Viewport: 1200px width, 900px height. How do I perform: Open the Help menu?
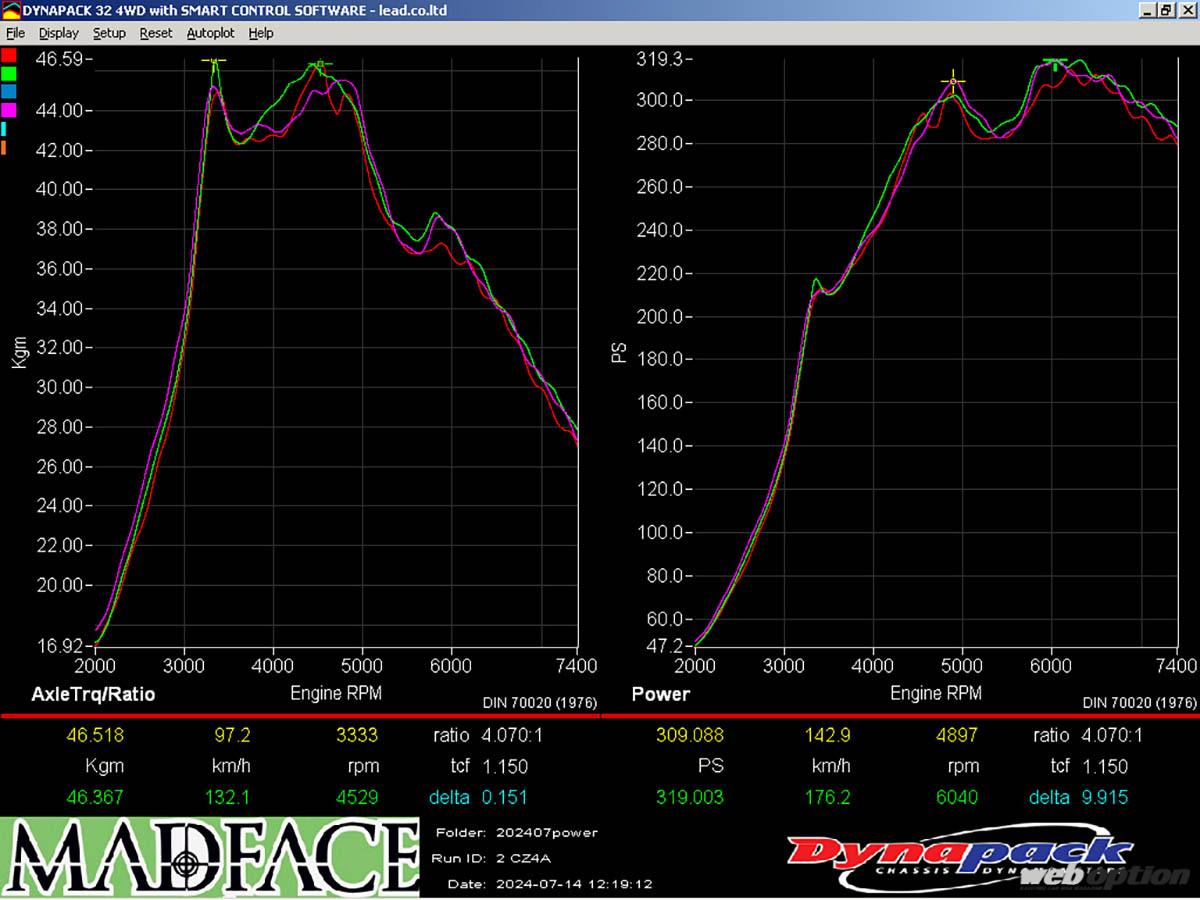point(261,33)
